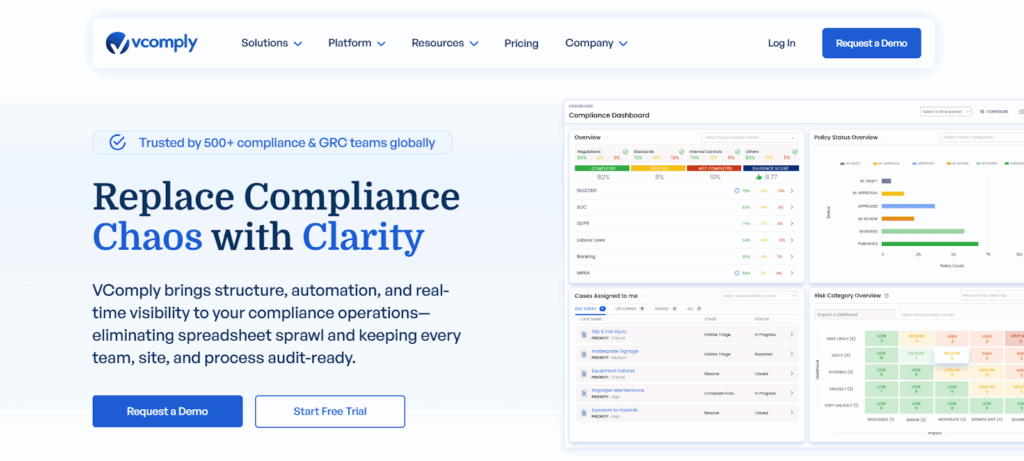The height and width of the screenshot is (461, 1024).
Task: Click the Log In link
Action: [x=781, y=43]
